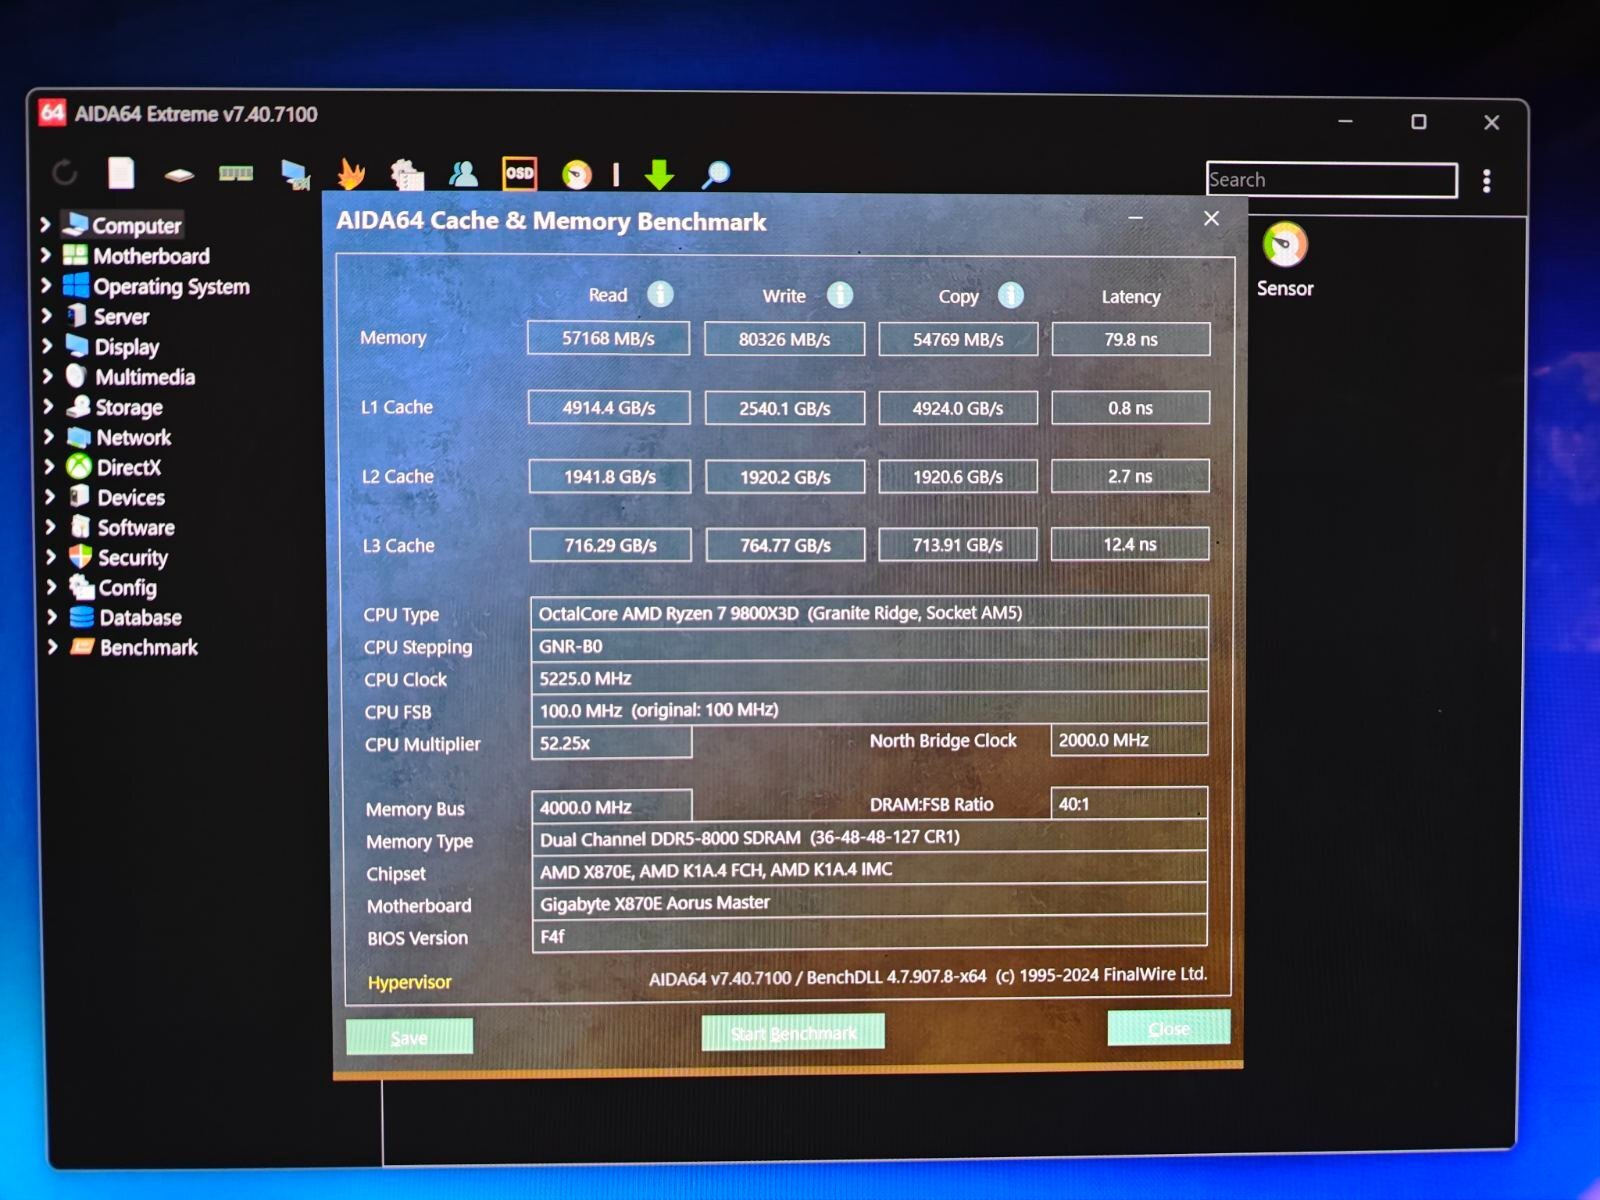Click CPU Stepping value GNR-B0
1600x1200 pixels.
click(x=869, y=645)
